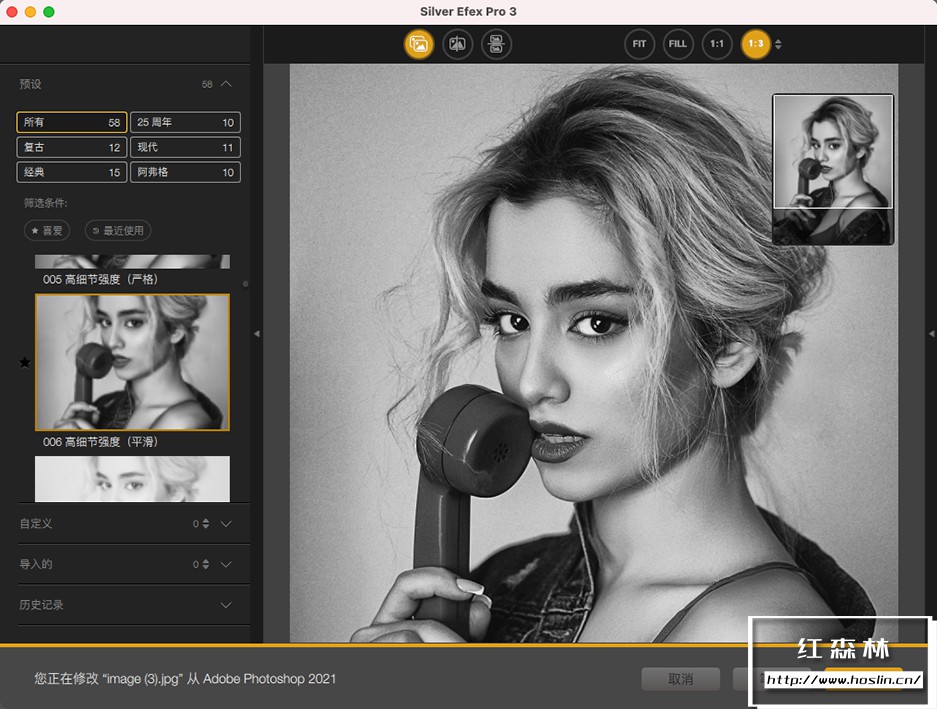Switch to side-by-side preview icon
This screenshot has height=709, width=937.
point(497,44)
